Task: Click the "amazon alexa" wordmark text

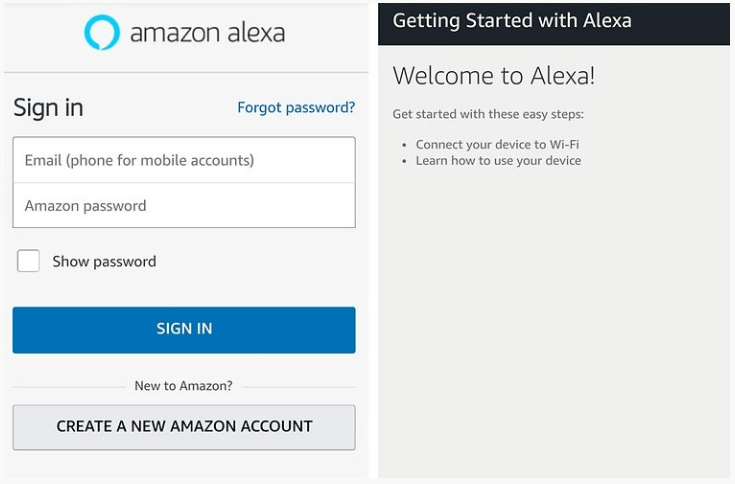Action: pos(207,33)
